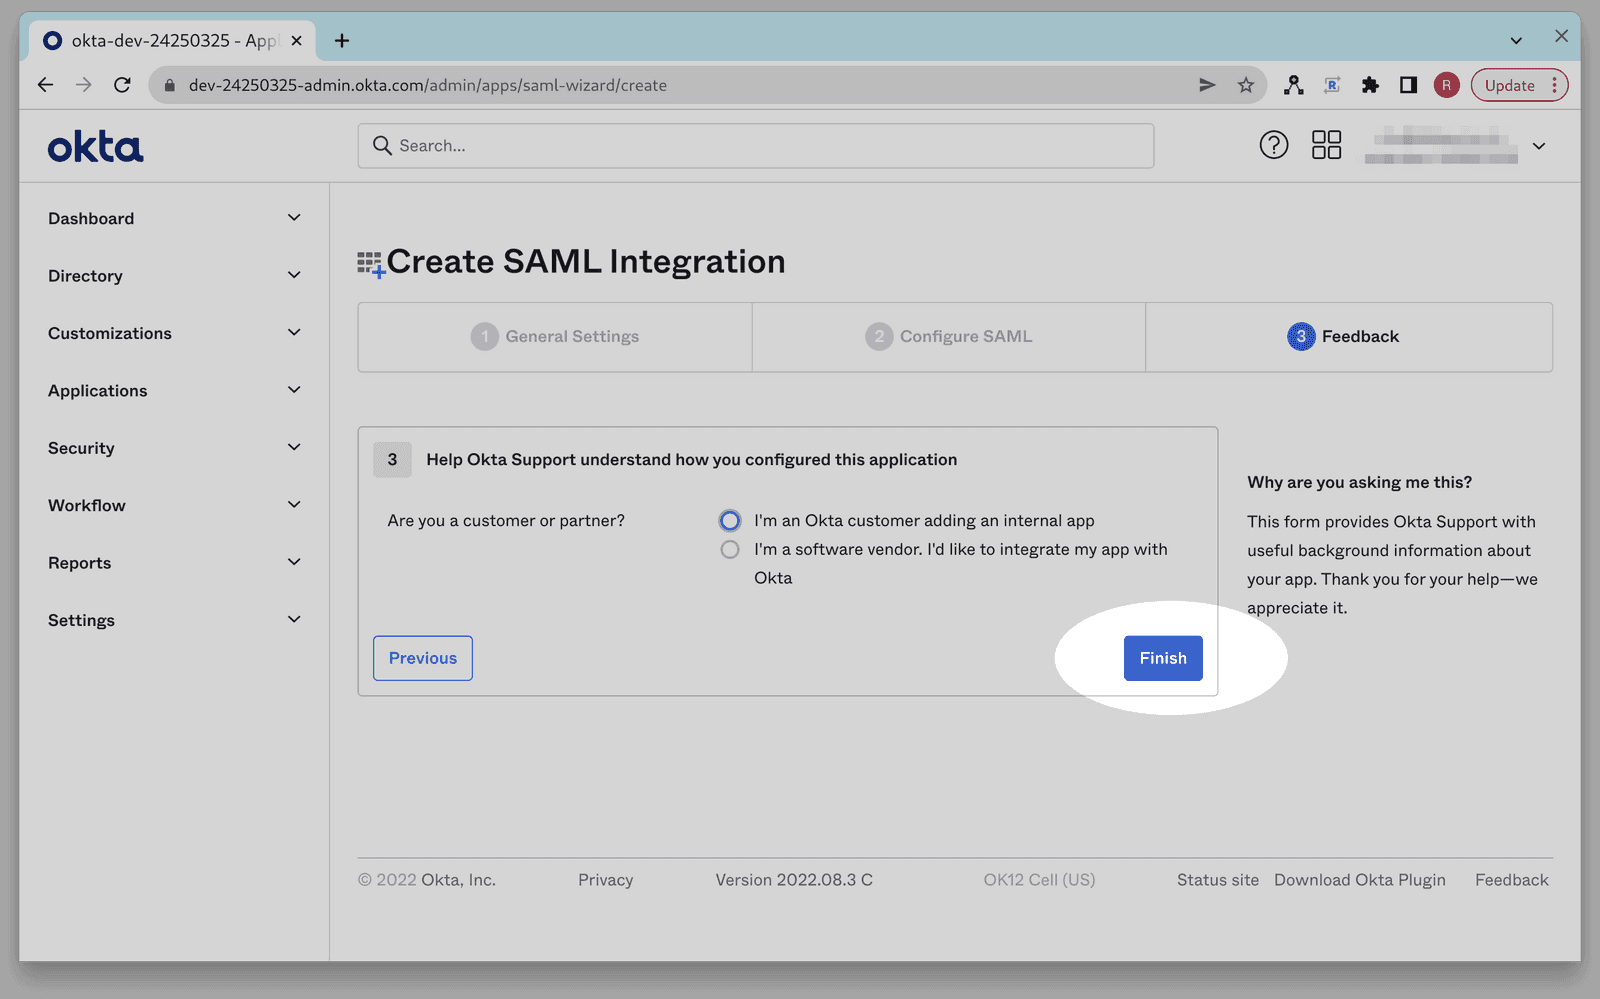Image resolution: width=1600 pixels, height=999 pixels.
Task: Click the Search input field
Action: click(756, 146)
